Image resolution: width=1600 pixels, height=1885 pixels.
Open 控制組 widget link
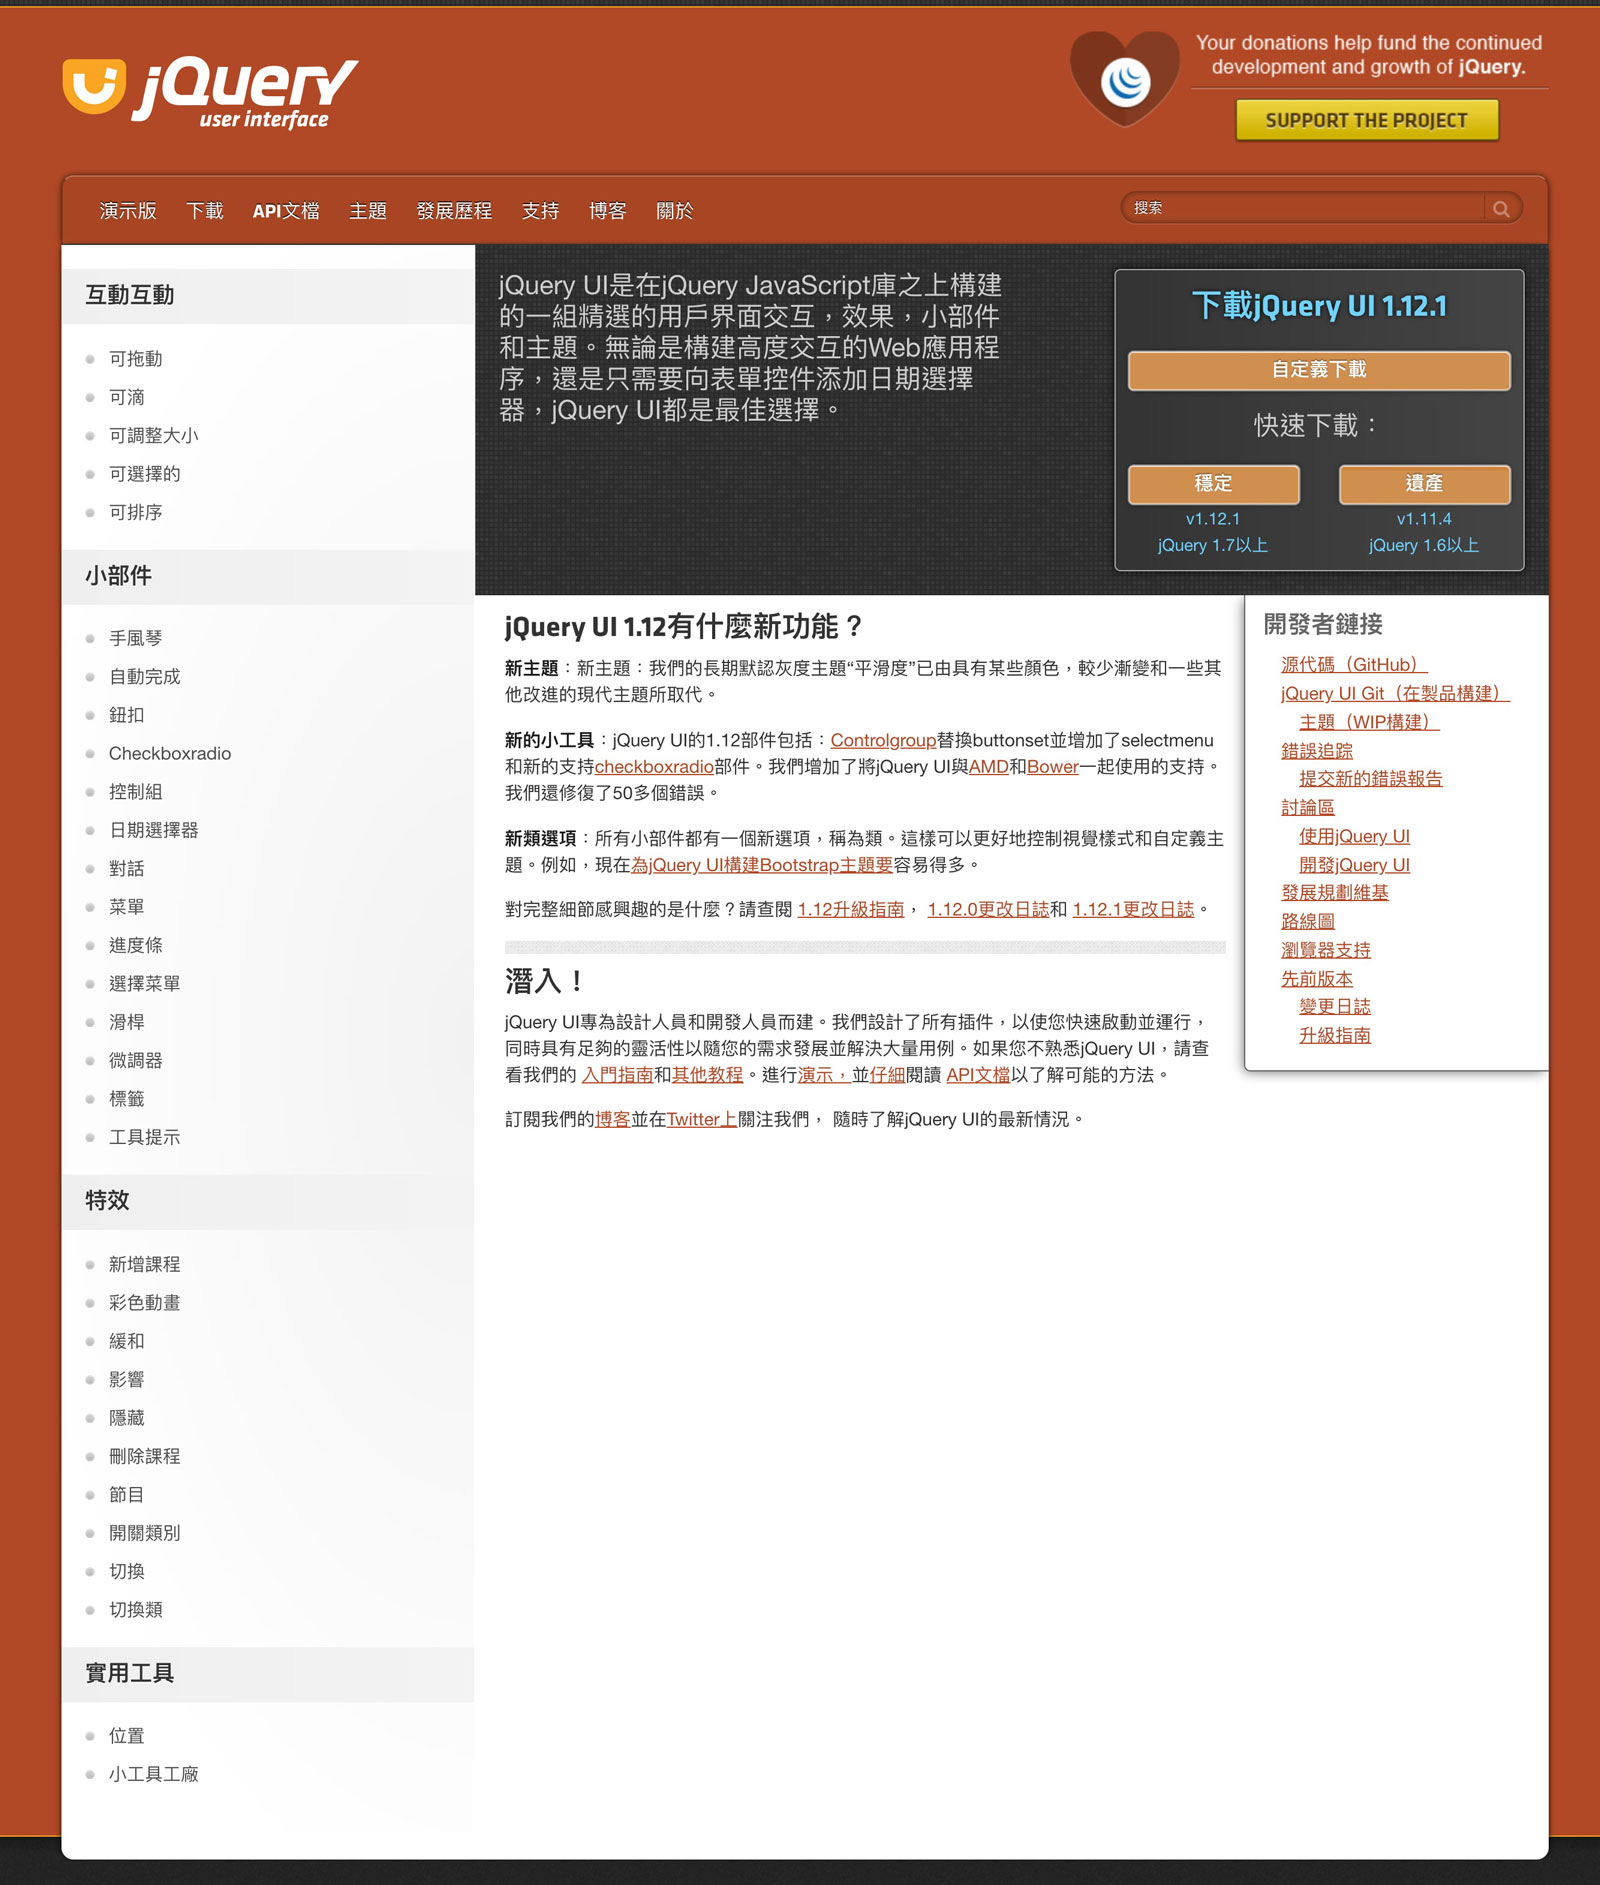[x=136, y=792]
